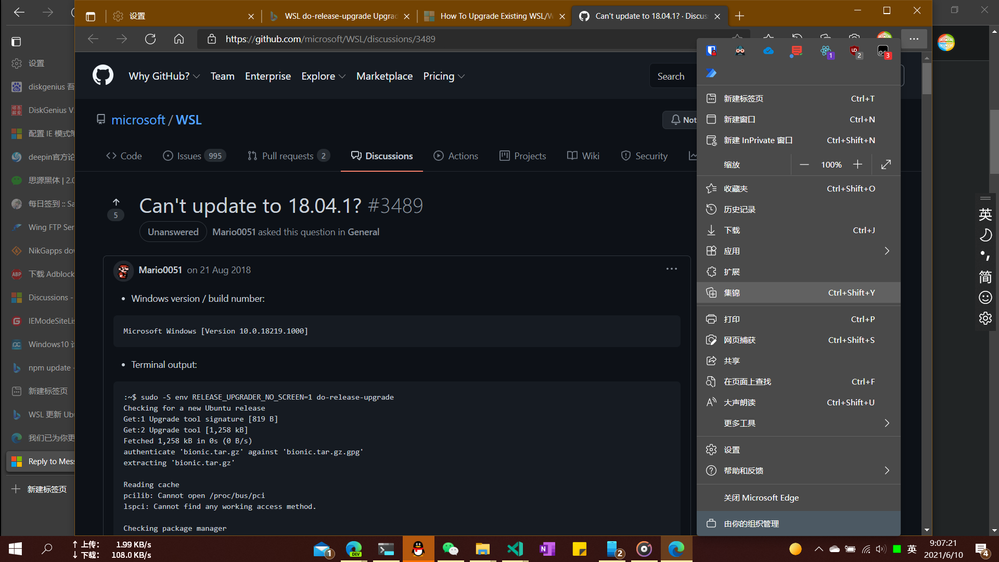The image size is (999, 562).
Task: Open the Marketplace link
Action: tap(384, 76)
